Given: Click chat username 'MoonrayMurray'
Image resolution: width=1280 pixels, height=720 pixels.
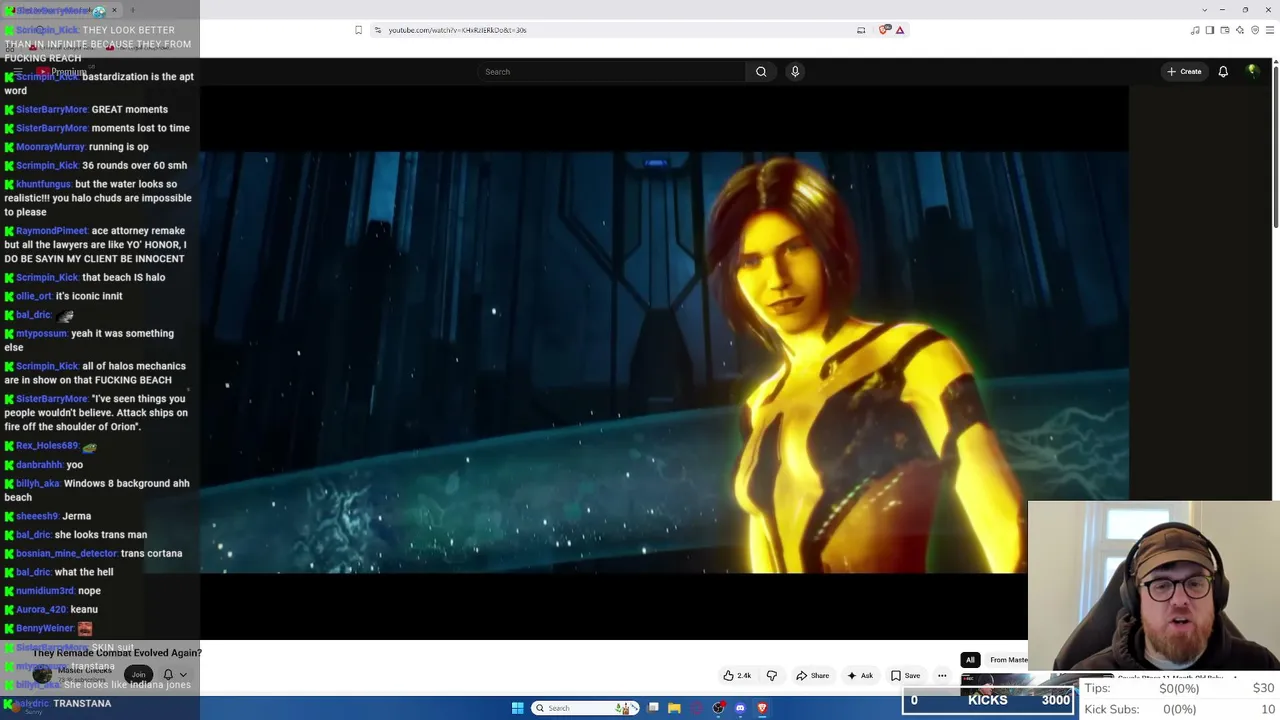Looking at the screenshot, I should pos(50,147).
